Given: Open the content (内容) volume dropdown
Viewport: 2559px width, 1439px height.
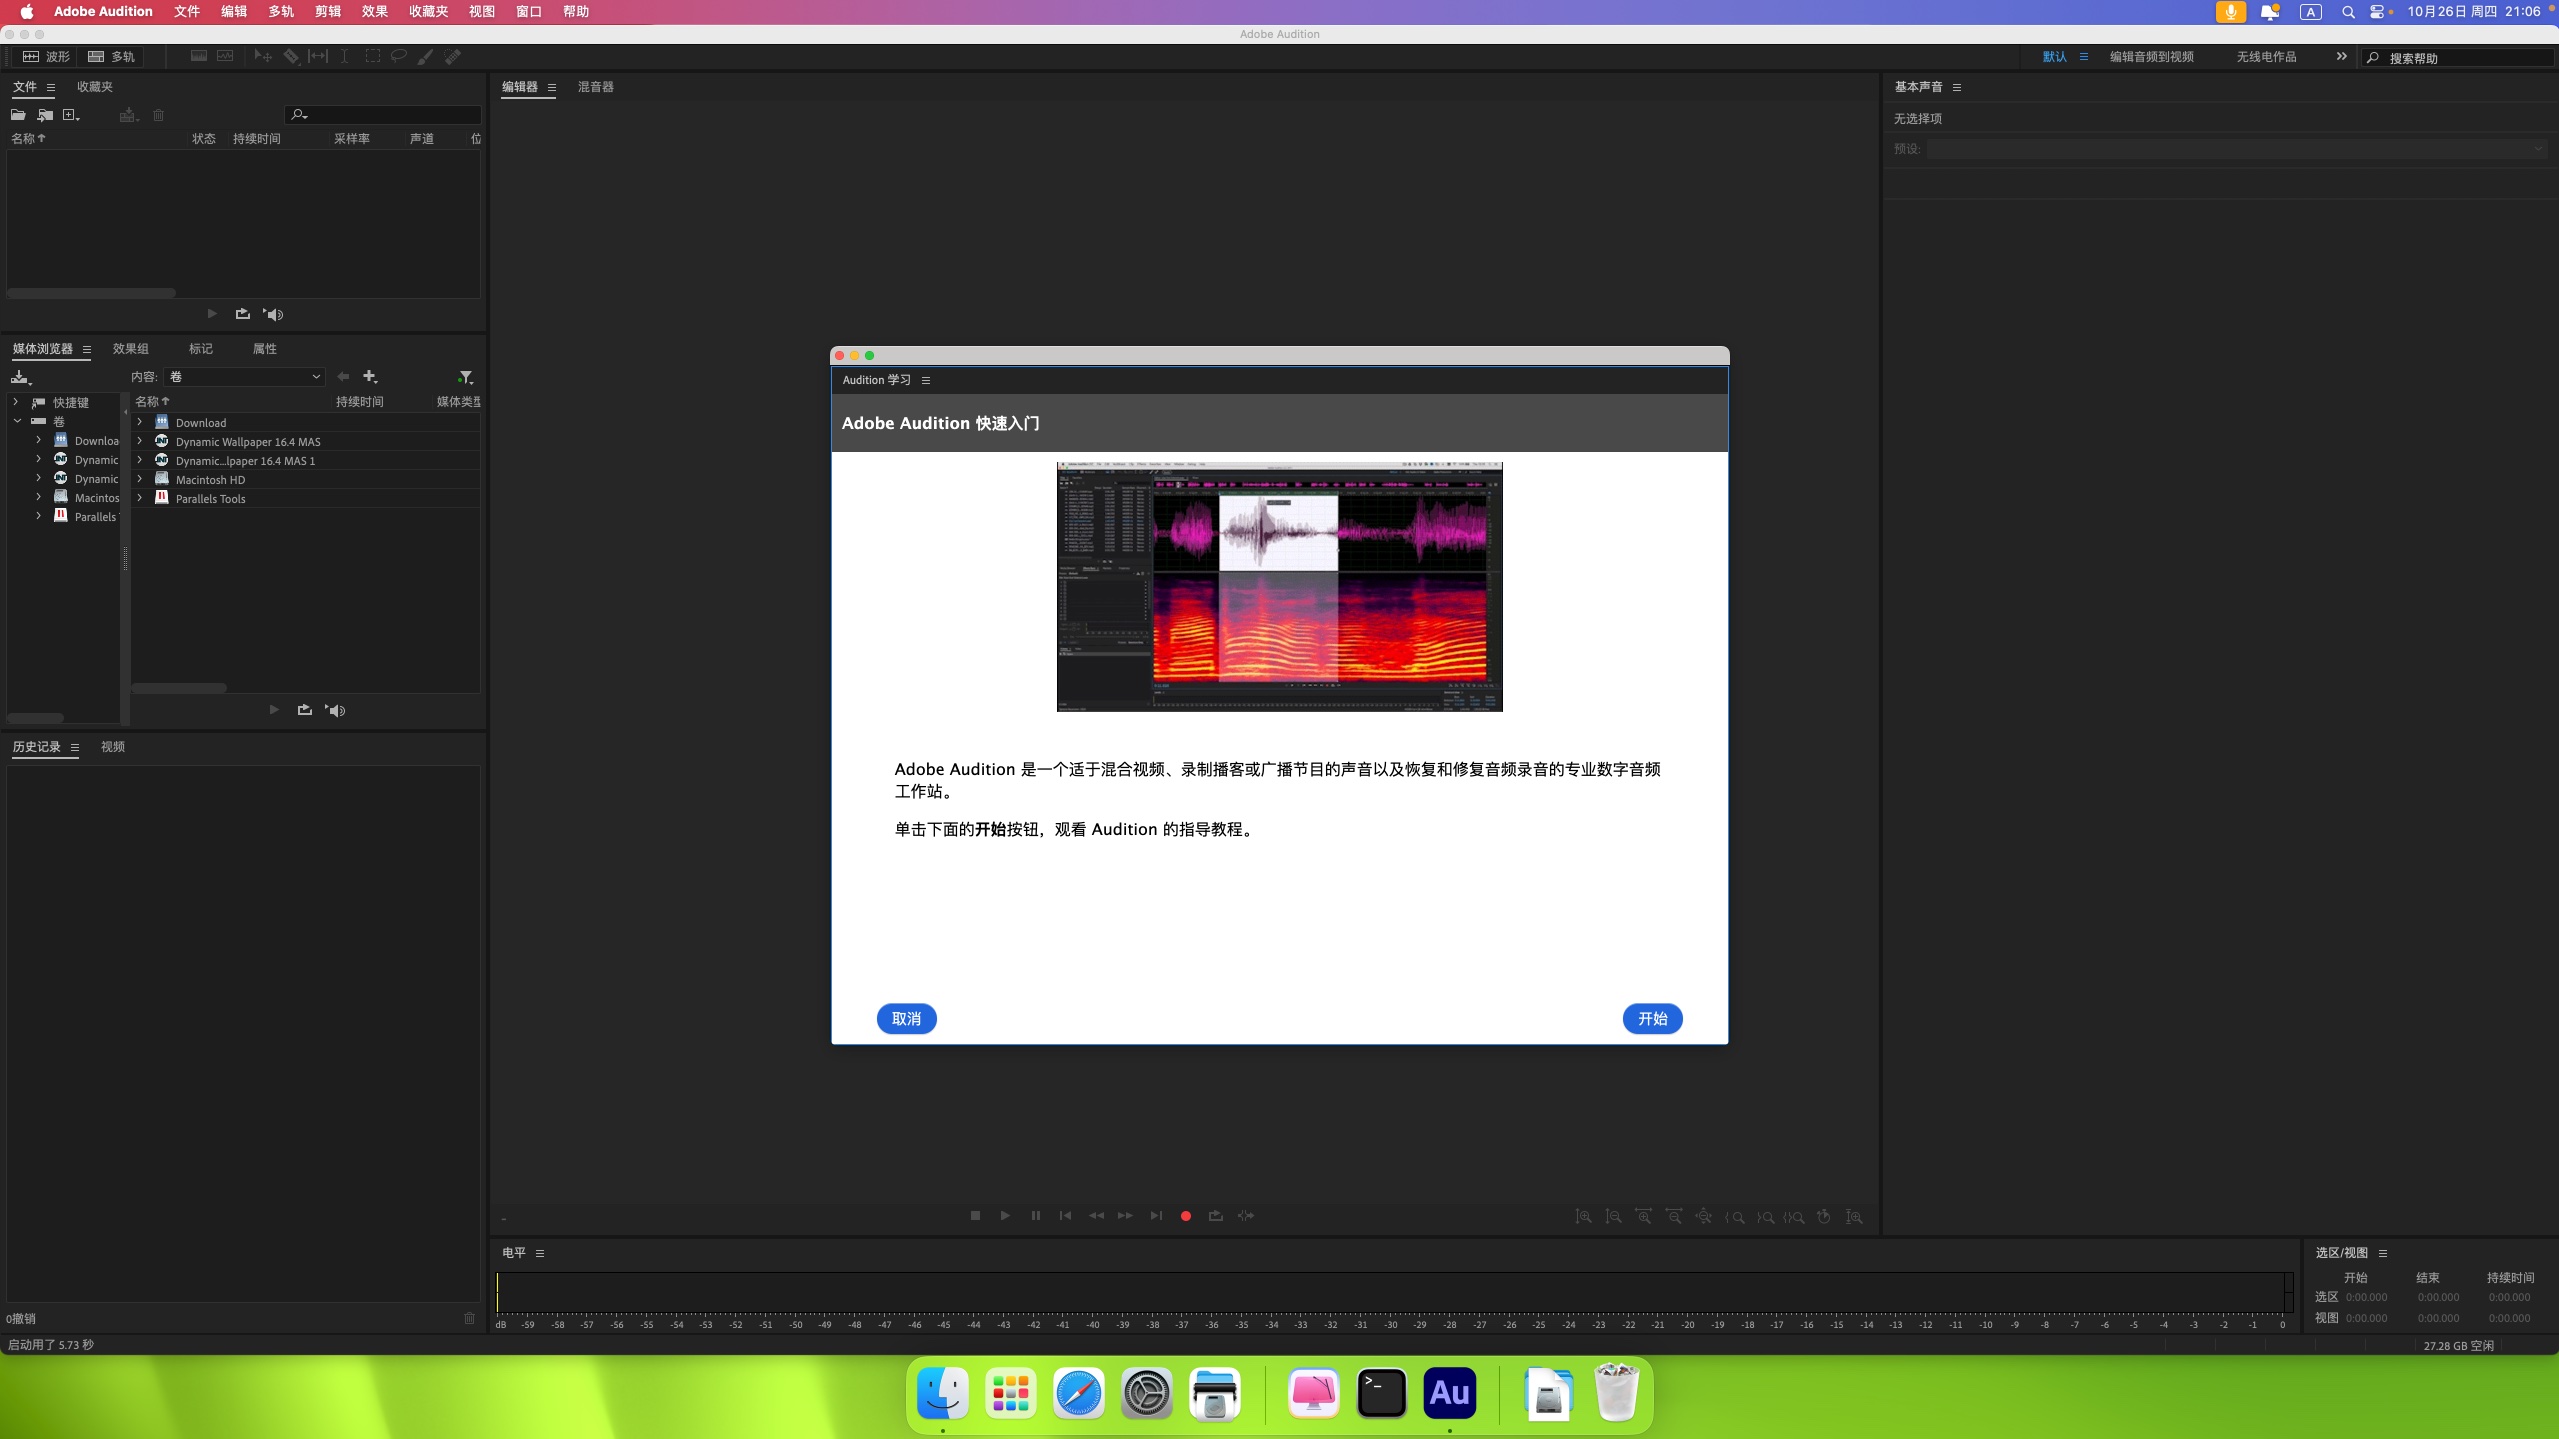Looking at the screenshot, I should point(245,377).
